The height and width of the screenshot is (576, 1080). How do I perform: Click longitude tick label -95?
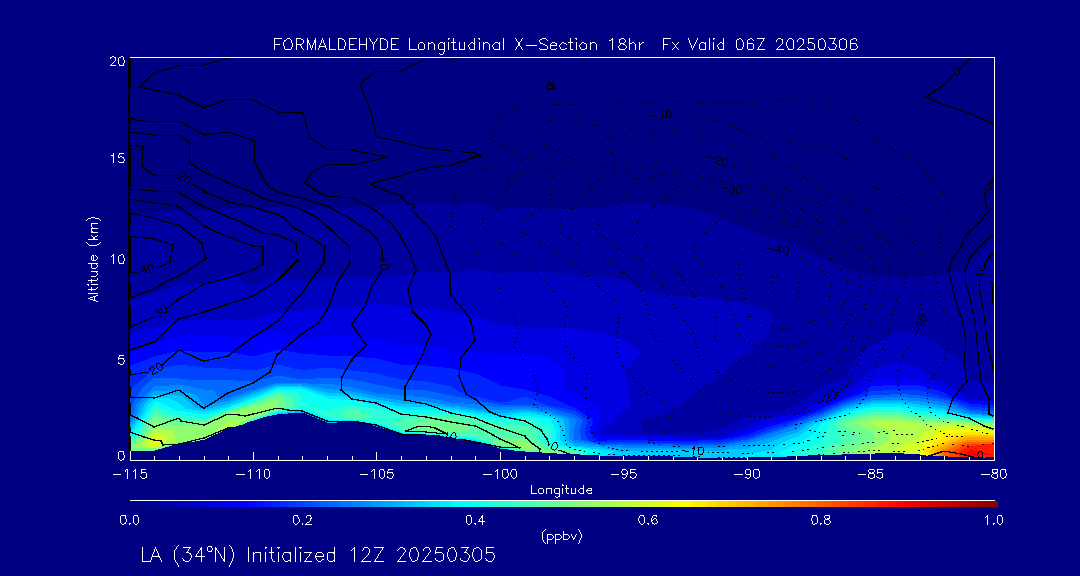[623, 474]
